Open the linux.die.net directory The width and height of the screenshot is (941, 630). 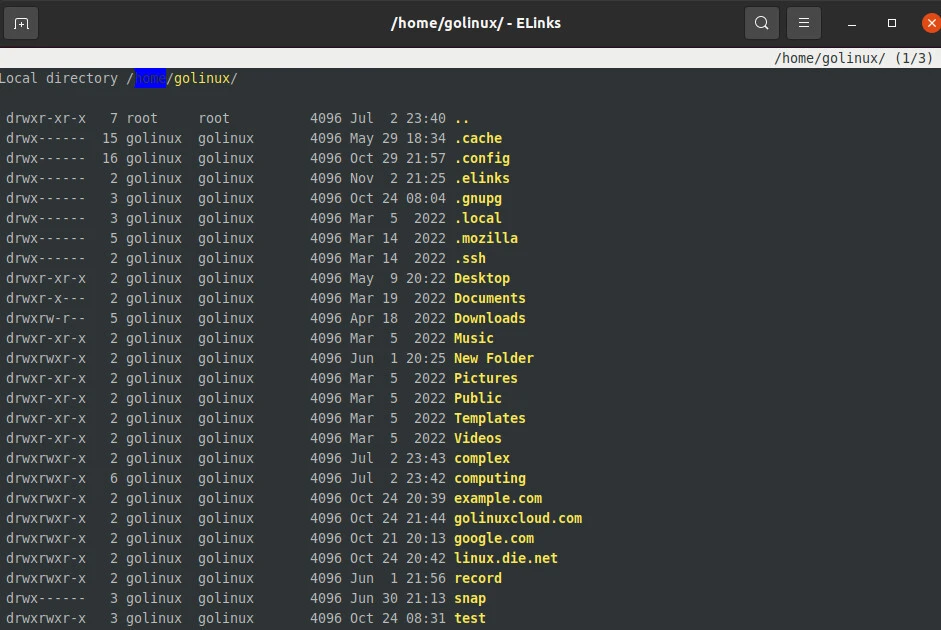click(x=505, y=558)
